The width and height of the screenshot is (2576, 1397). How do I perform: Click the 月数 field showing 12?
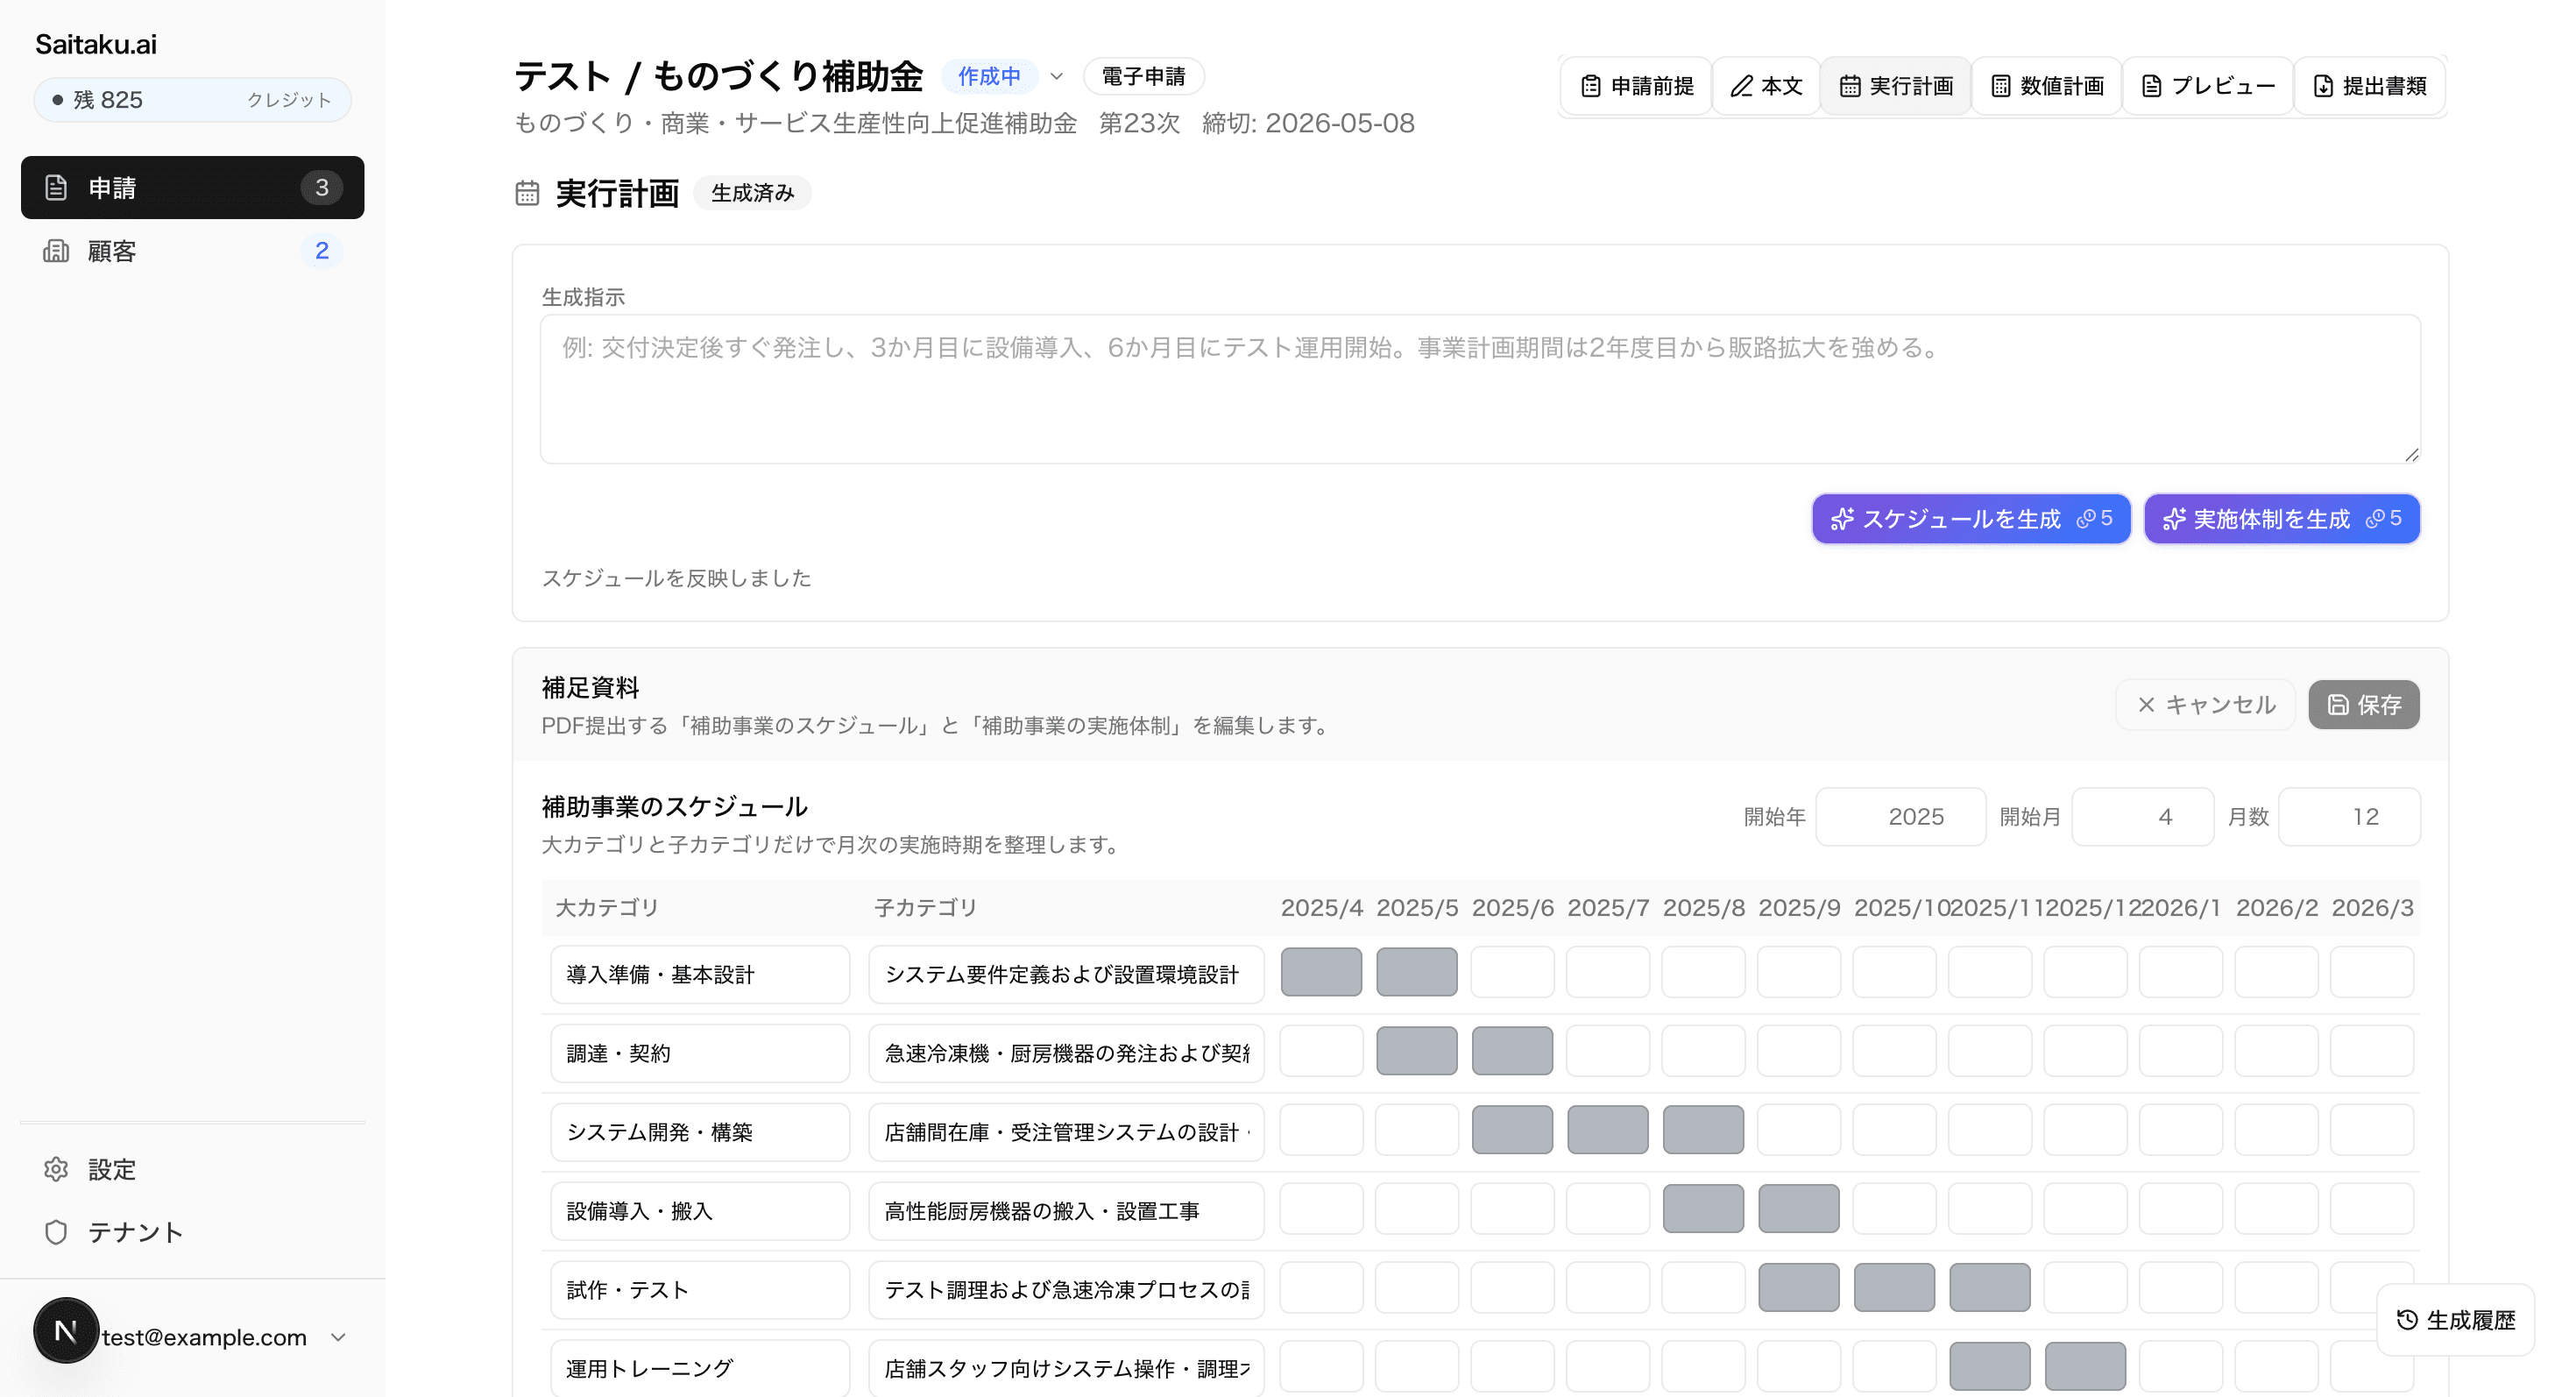tap(2348, 817)
